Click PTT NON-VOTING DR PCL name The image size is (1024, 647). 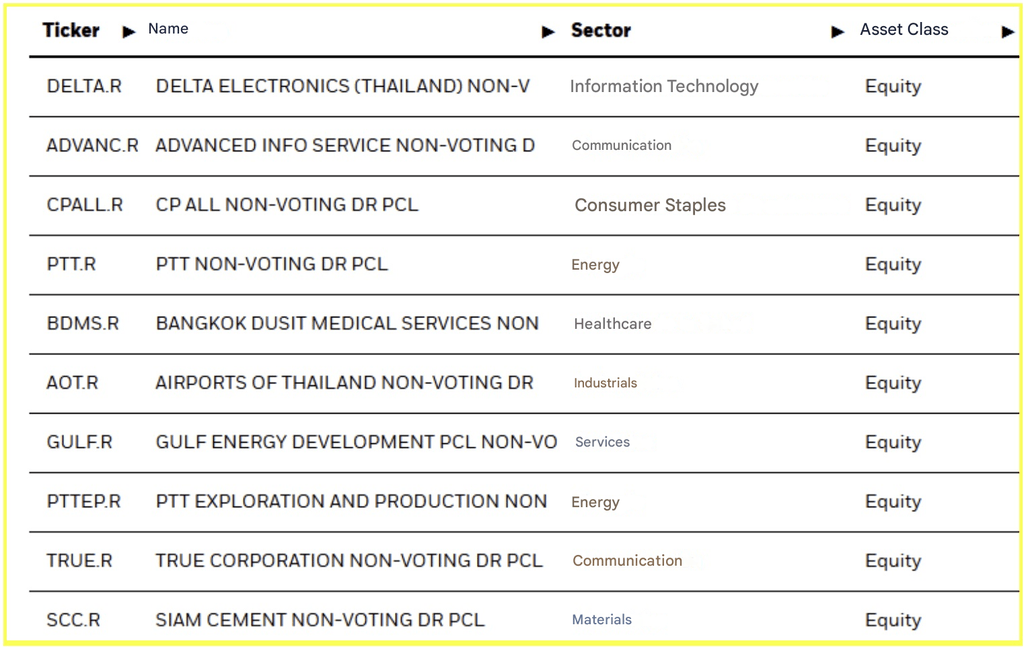pos(271,264)
